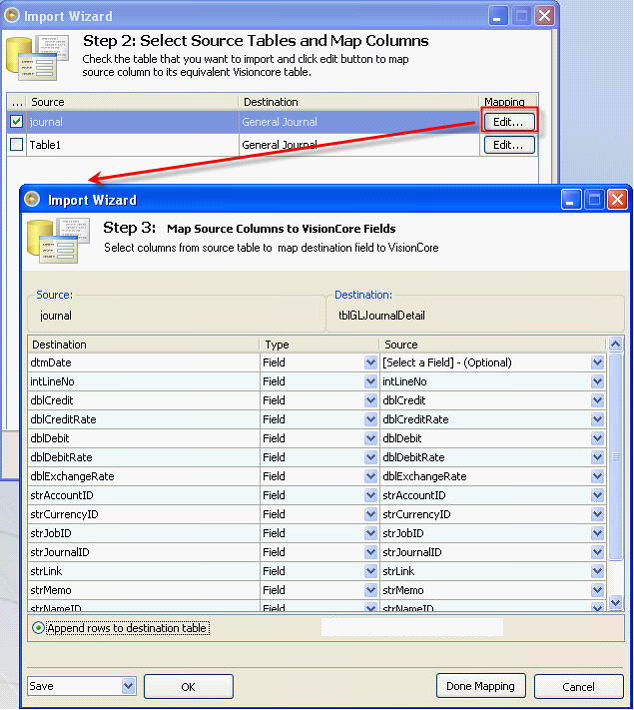634x710 pixels.
Task: Open Type dropdown for dblExchangeRate
Action: point(370,476)
